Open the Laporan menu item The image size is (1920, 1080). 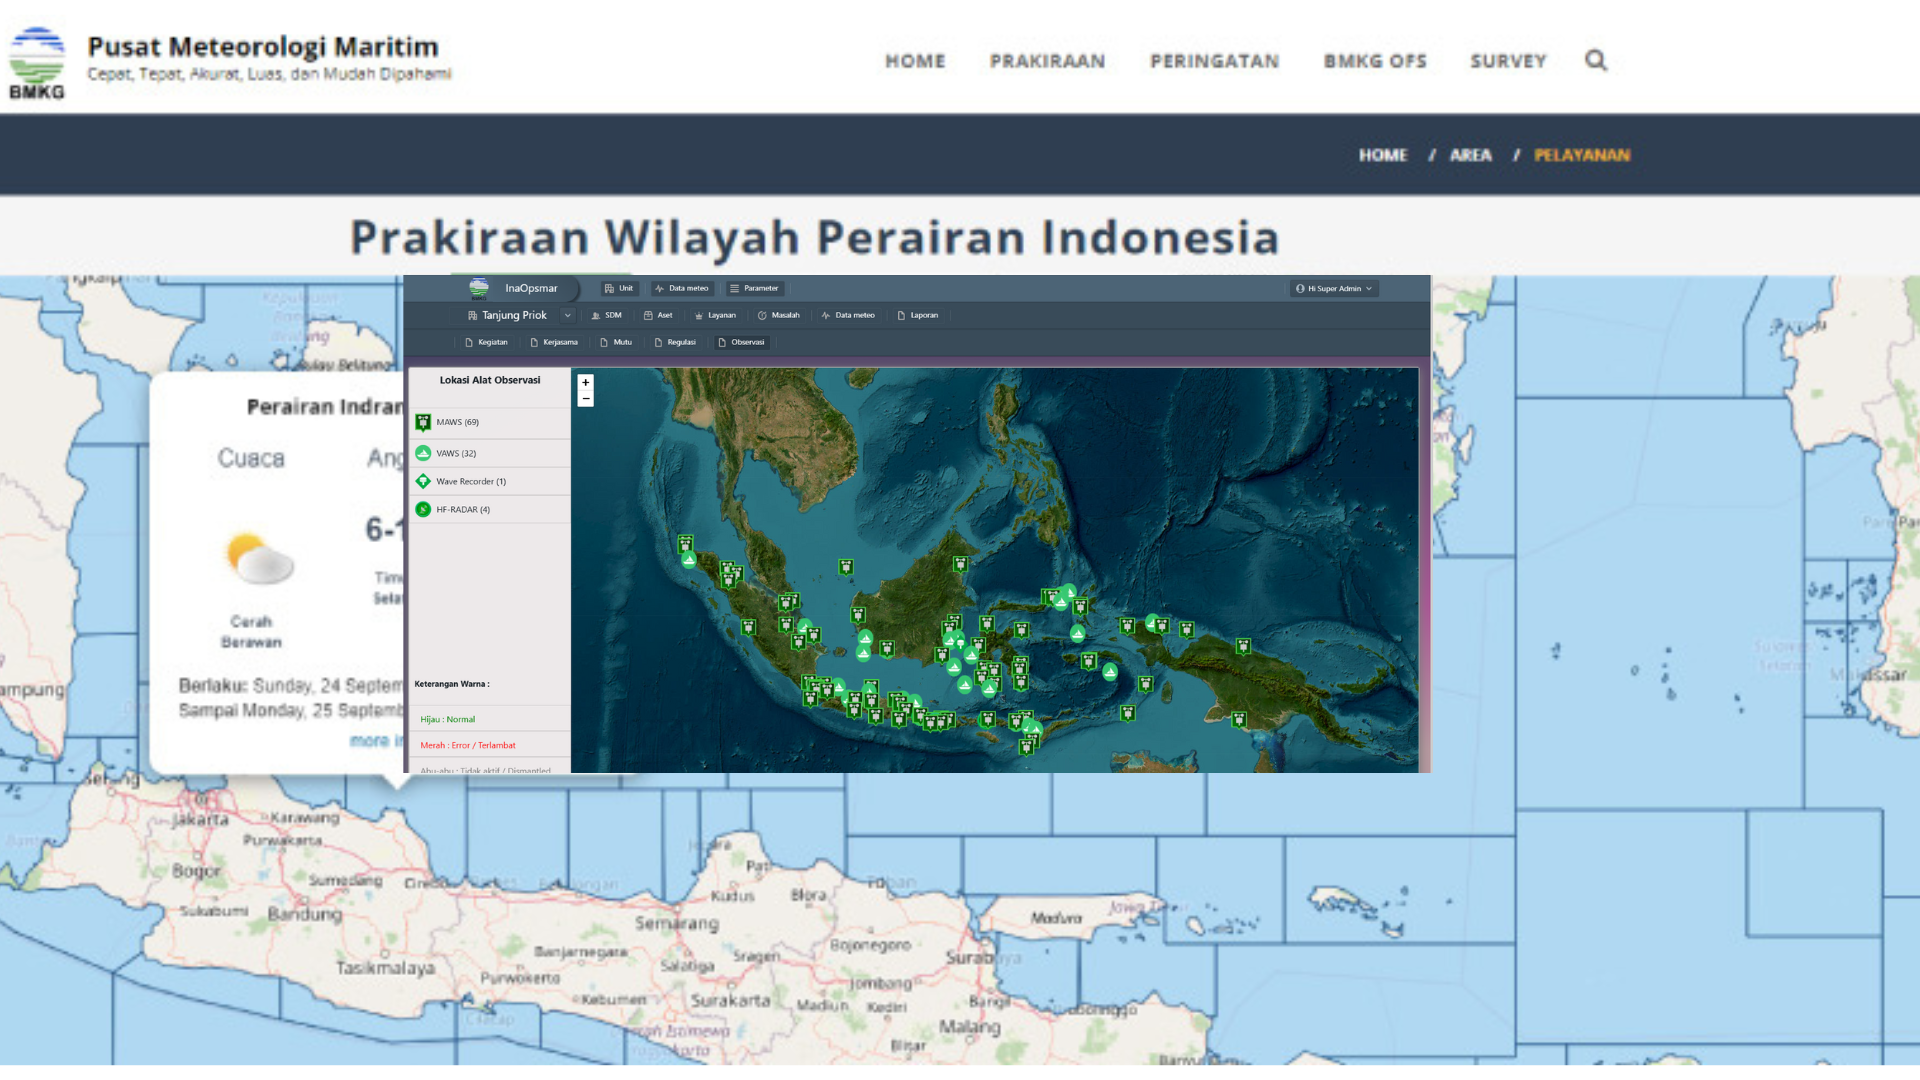[918, 315]
